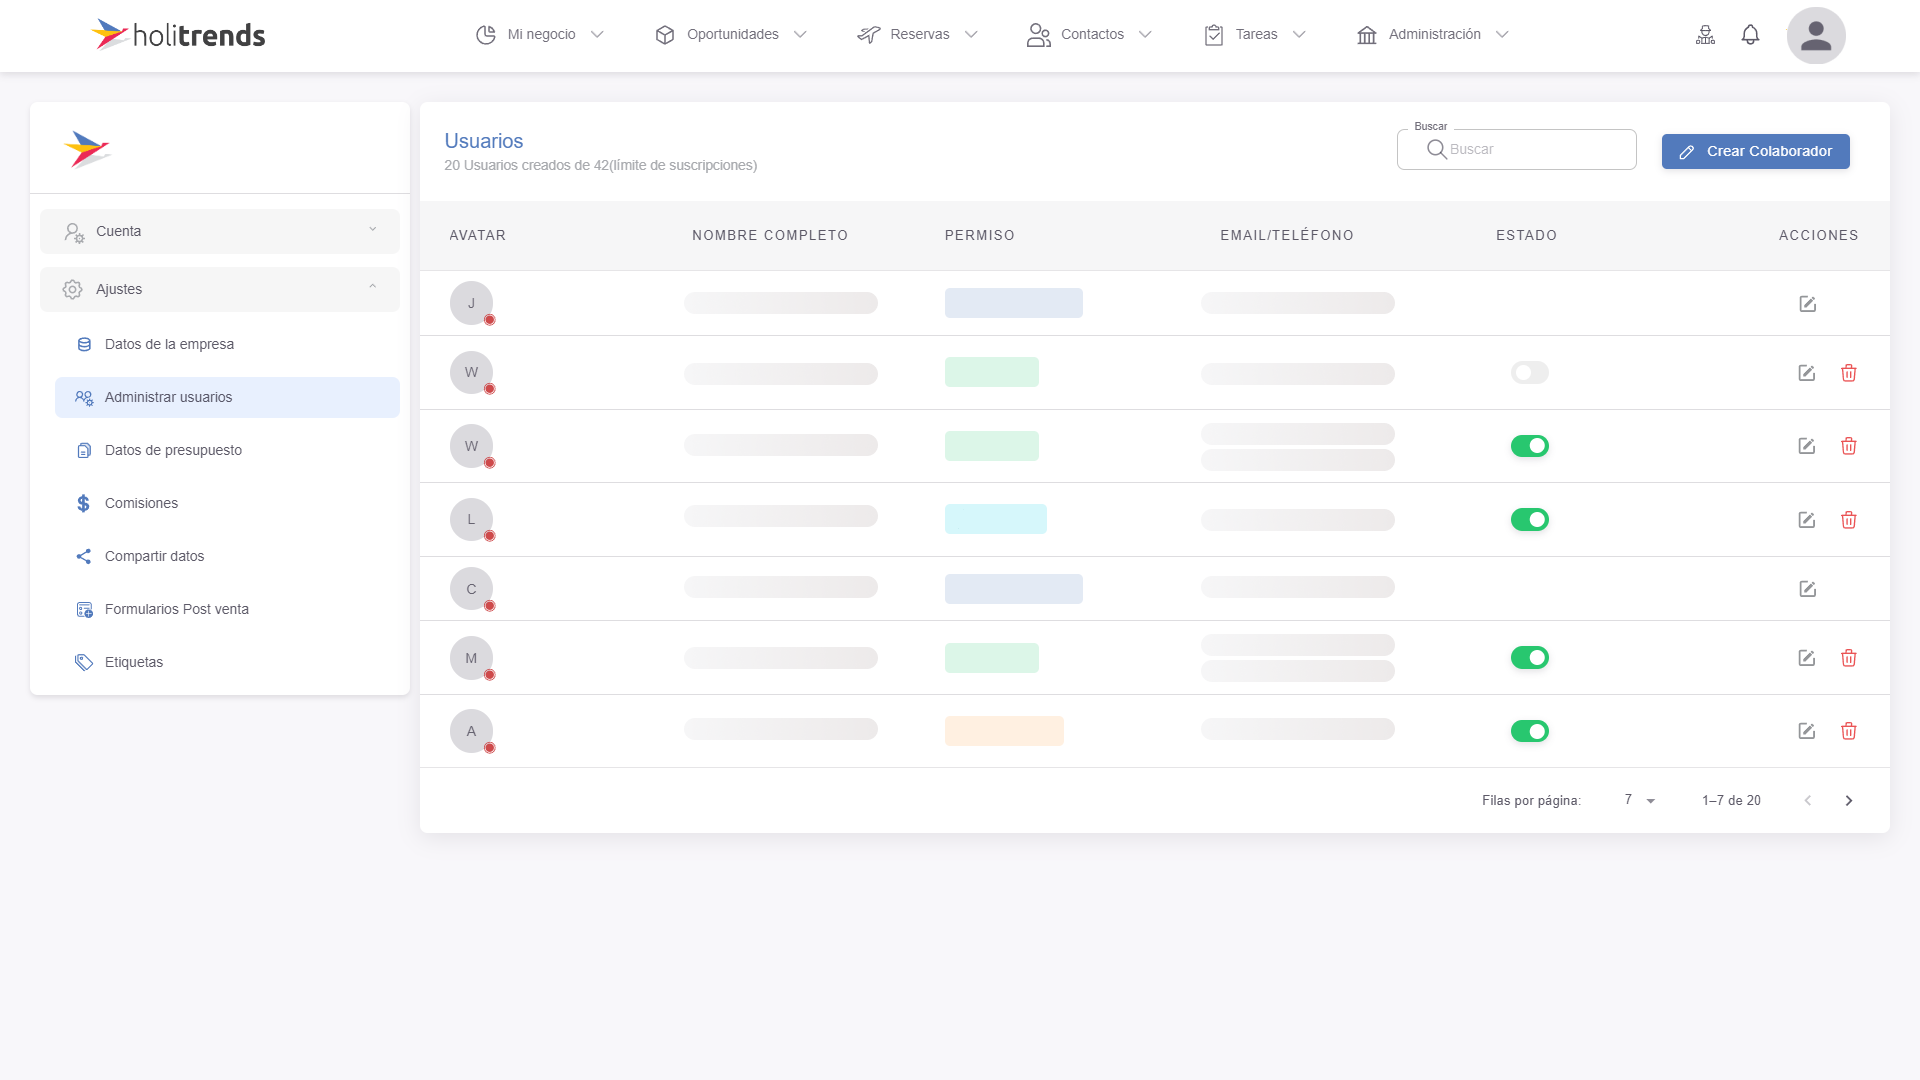Click the Tareas clipboard icon
The width and height of the screenshot is (1920, 1080).
click(x=1214, y=35)
